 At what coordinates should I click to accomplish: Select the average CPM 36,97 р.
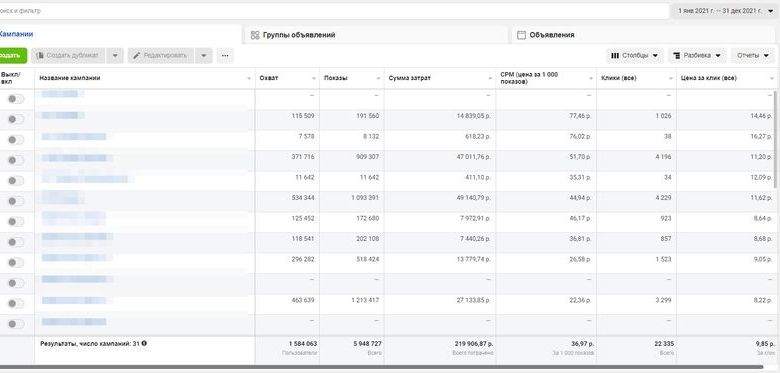582,344
